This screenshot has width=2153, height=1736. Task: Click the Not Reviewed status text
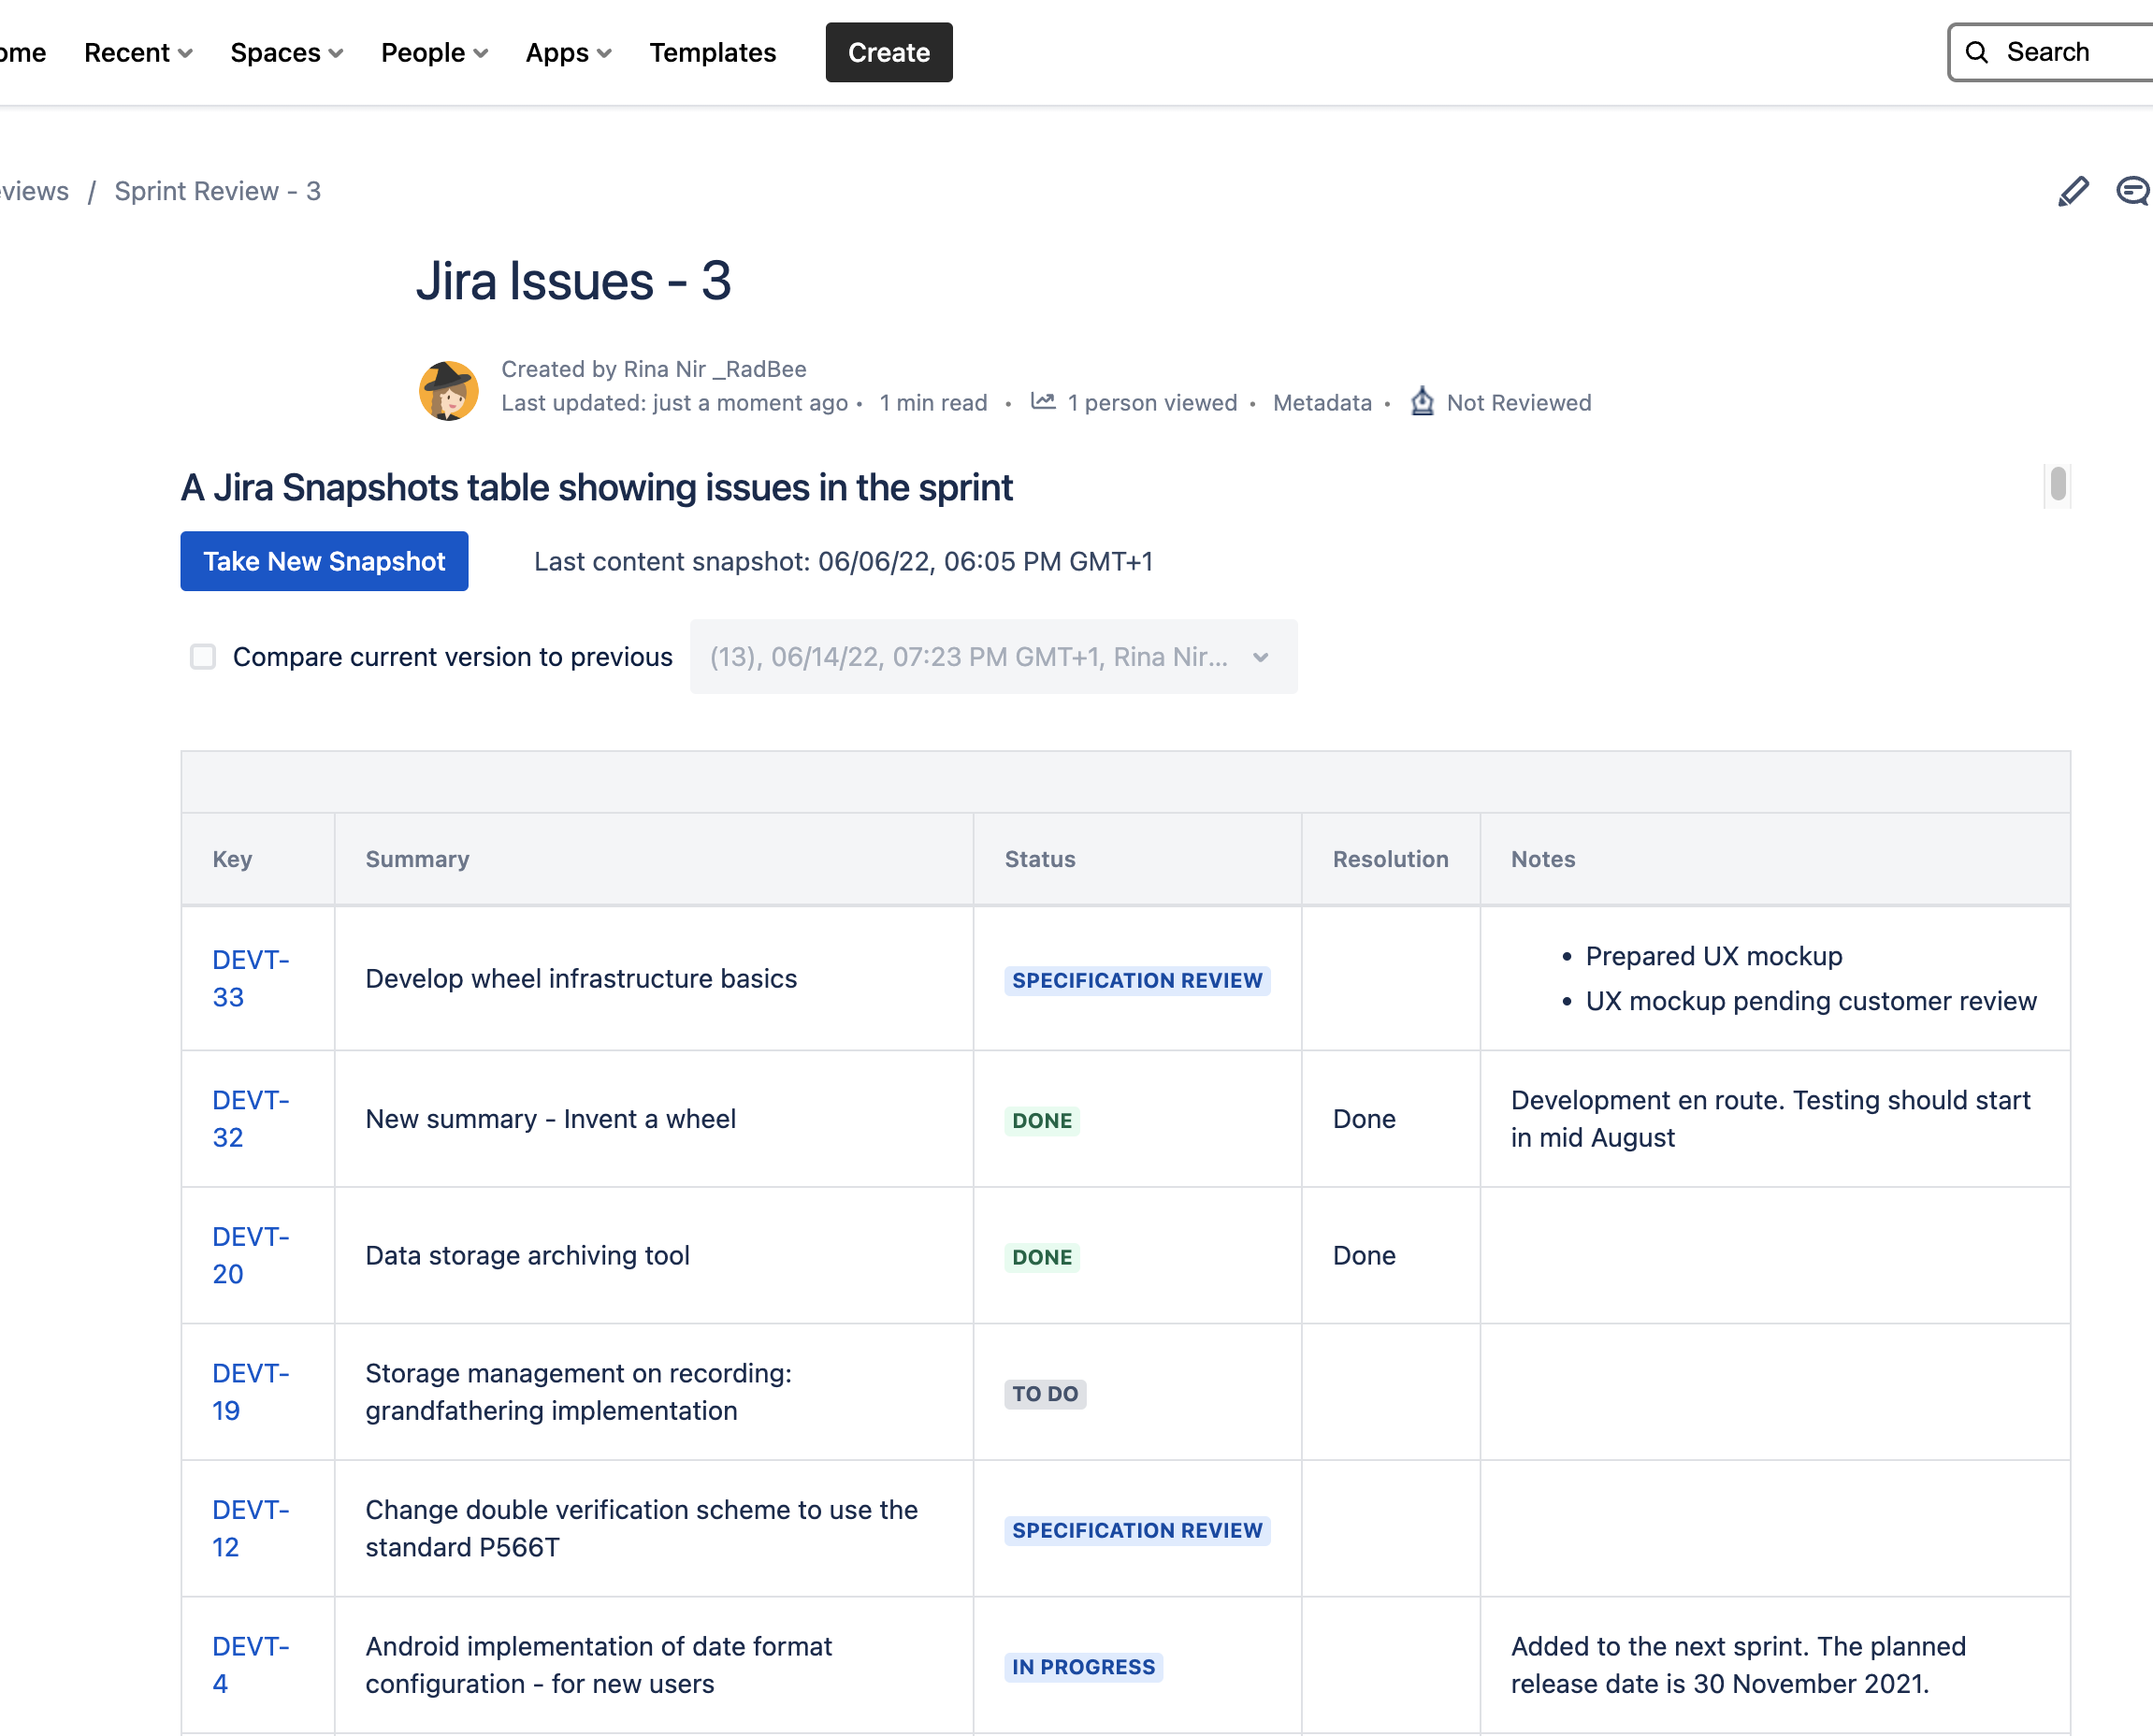[1518, 403]
